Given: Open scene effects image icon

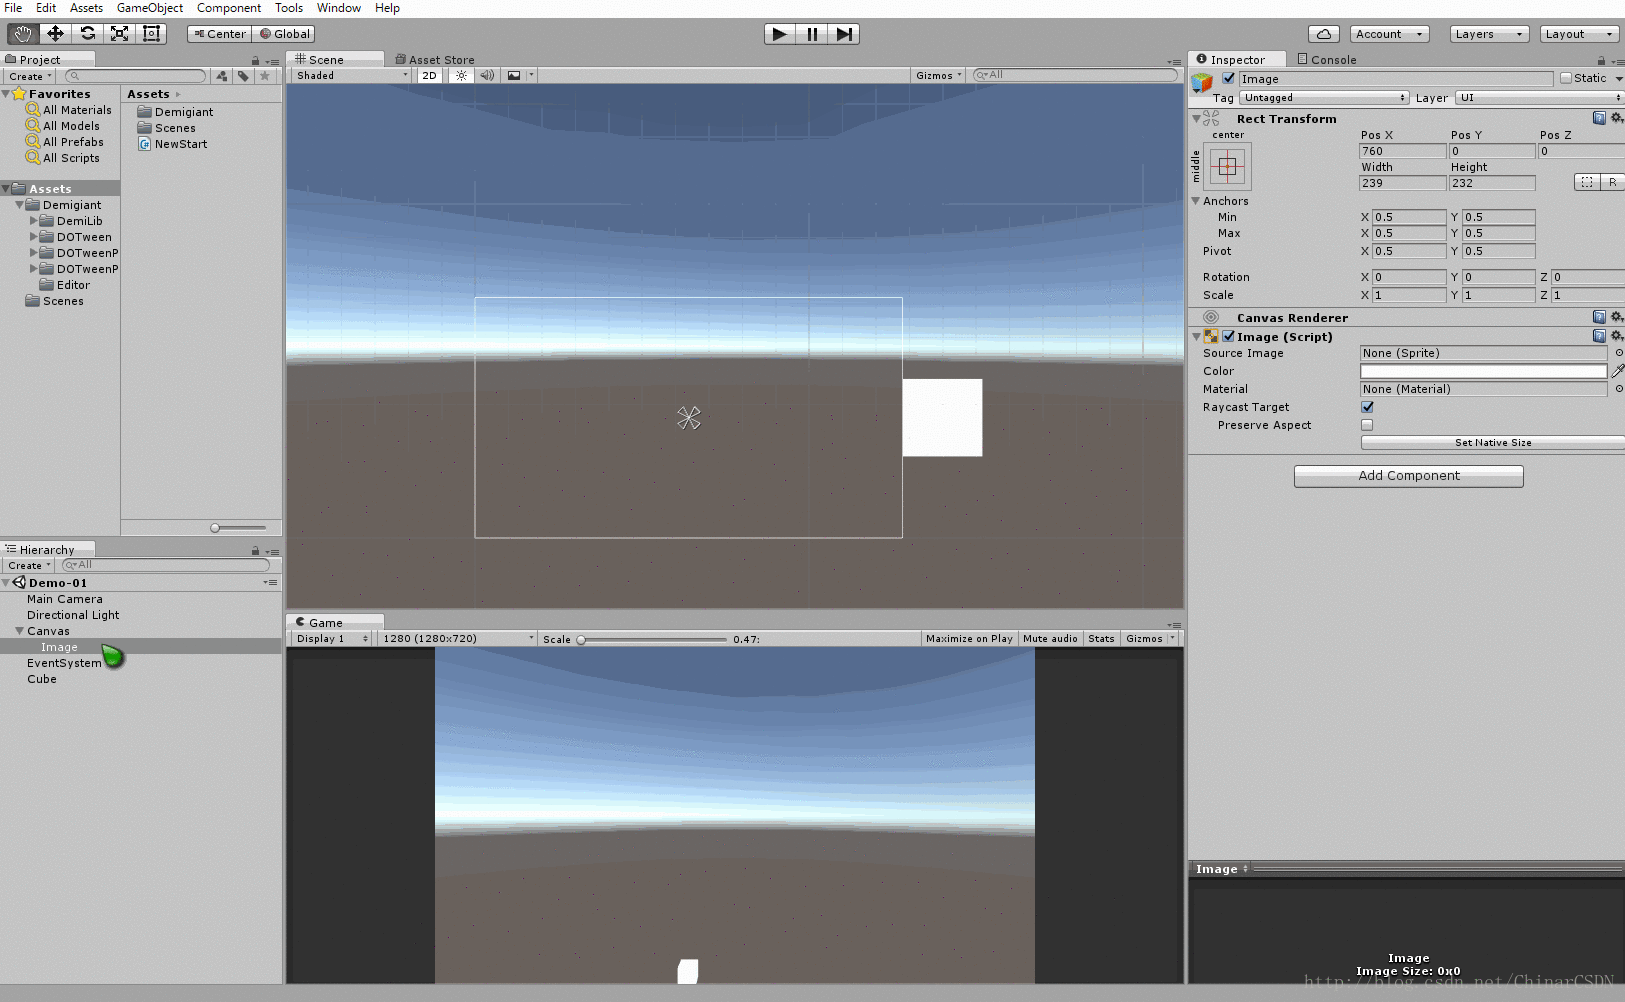Looking at the screenshot, I should point(514,75).
